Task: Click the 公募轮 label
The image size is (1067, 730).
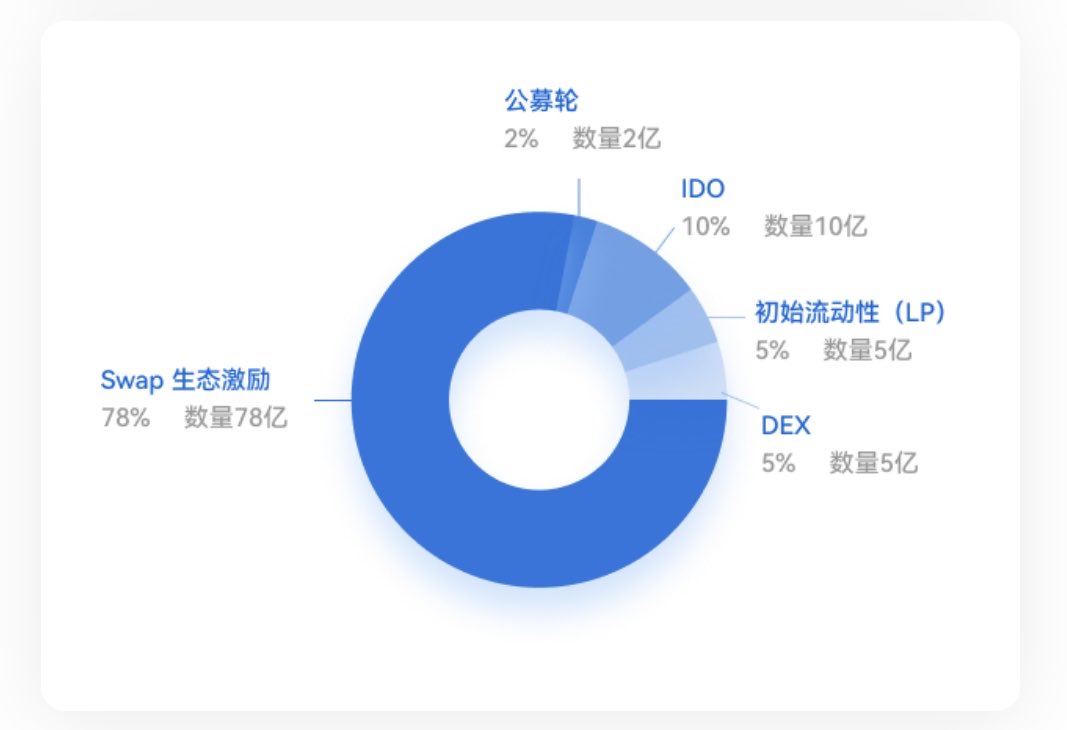Action: [x=541, y=101]
